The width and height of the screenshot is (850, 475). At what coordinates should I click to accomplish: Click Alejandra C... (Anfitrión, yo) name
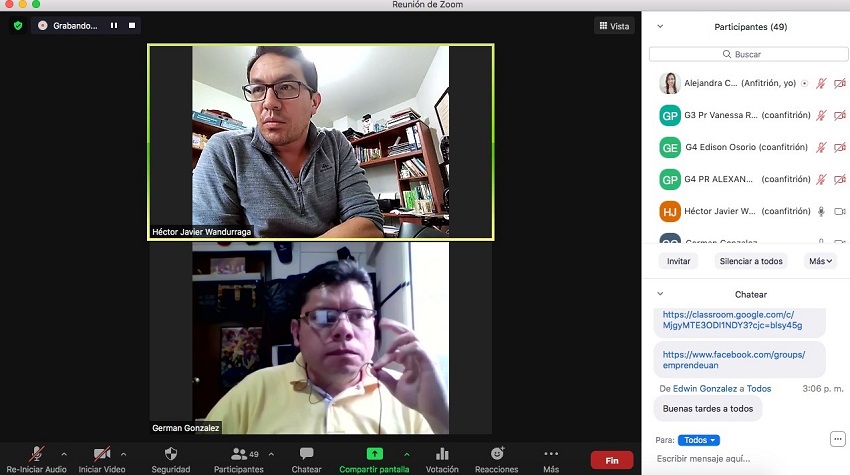pyautogui.click(x=739, y=83)
